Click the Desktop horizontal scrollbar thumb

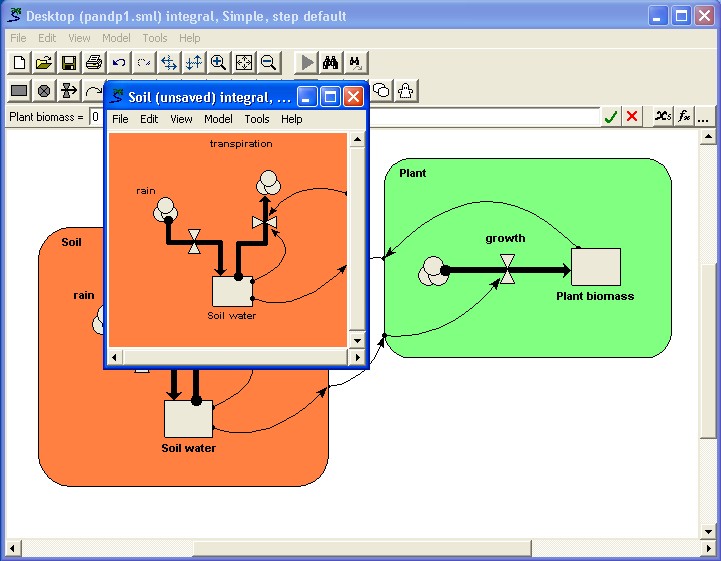362,549
